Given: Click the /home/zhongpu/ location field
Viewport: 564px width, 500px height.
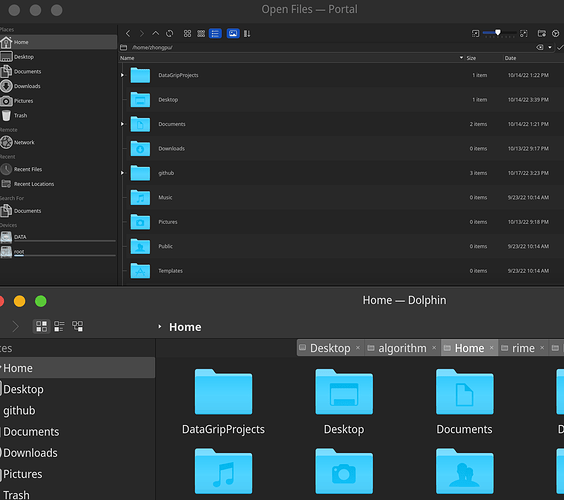Looking at the screenshot, I should 327,47.
